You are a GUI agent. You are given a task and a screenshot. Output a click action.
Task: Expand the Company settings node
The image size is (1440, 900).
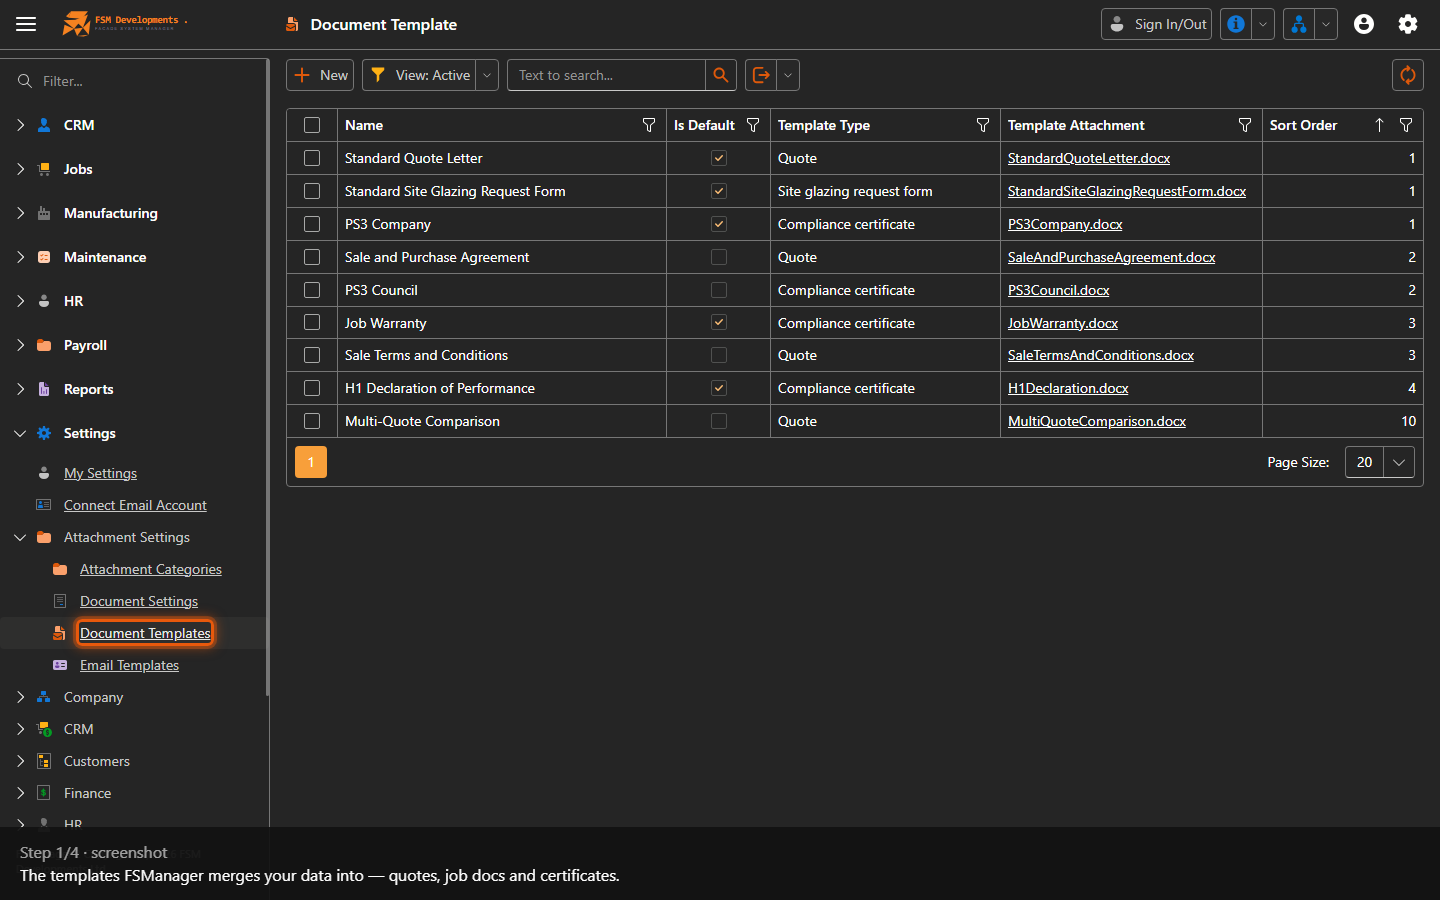[20, 697]
